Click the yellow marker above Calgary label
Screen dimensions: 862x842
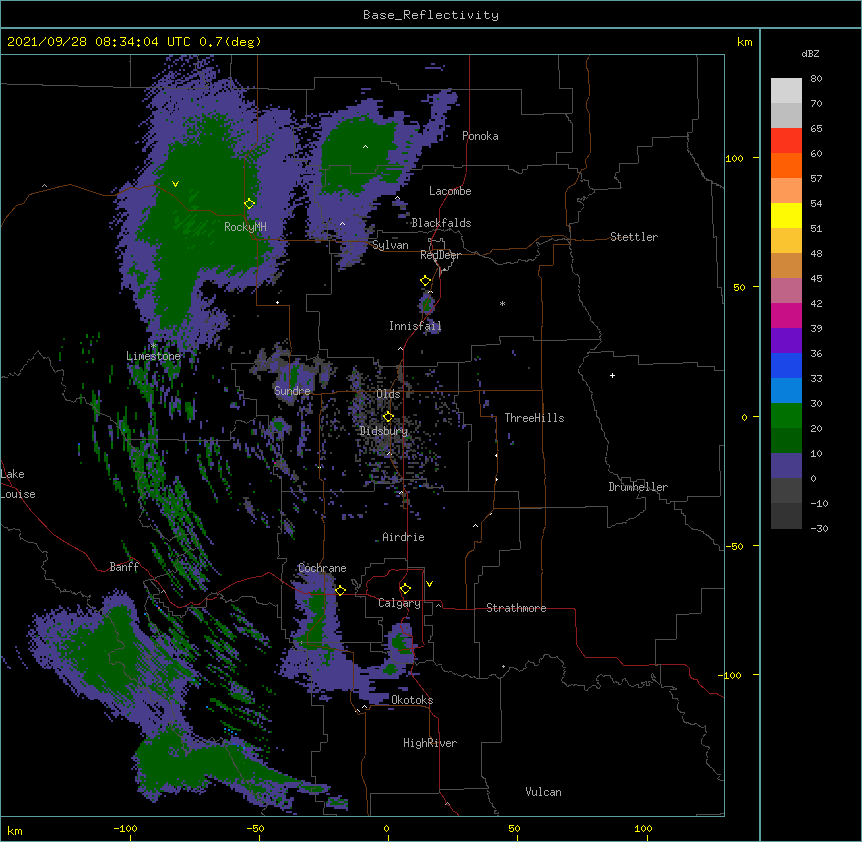[x=405, y=589]
